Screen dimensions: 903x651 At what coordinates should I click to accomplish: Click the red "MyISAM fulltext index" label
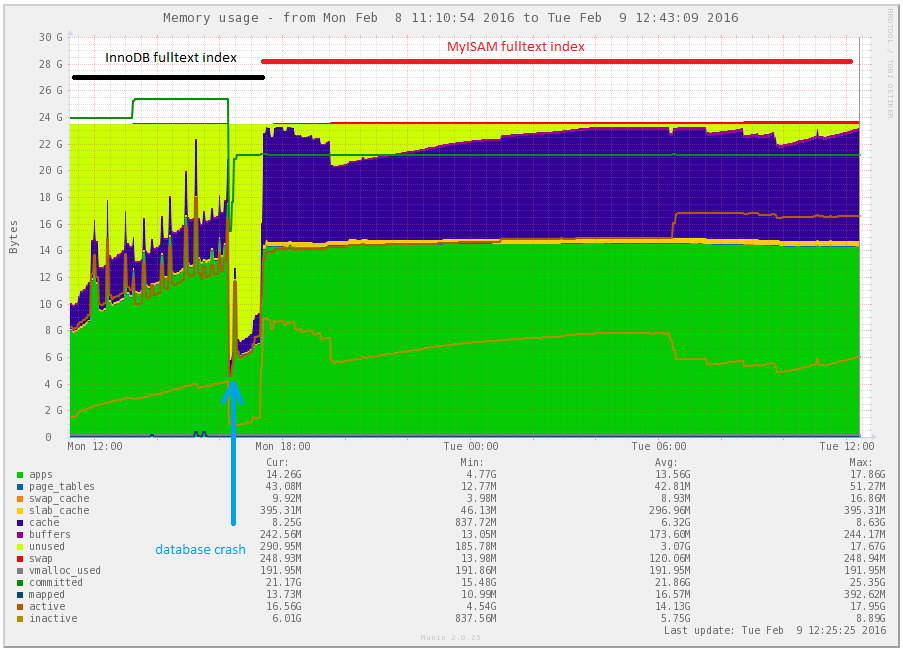point(515,47)
